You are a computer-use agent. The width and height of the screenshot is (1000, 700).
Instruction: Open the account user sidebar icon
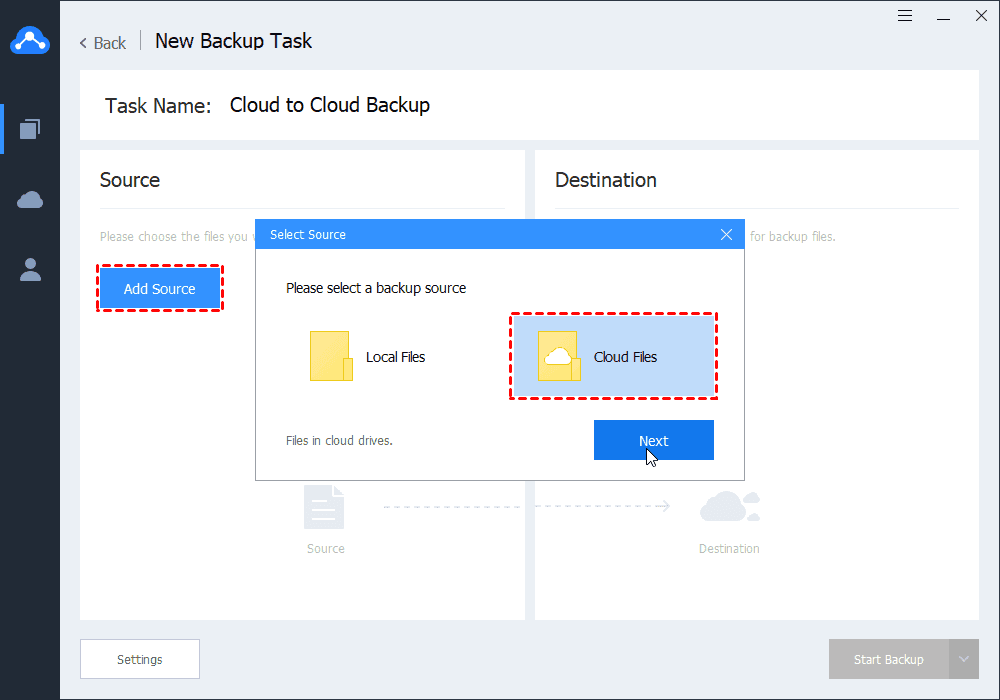(x=30, y=270)
